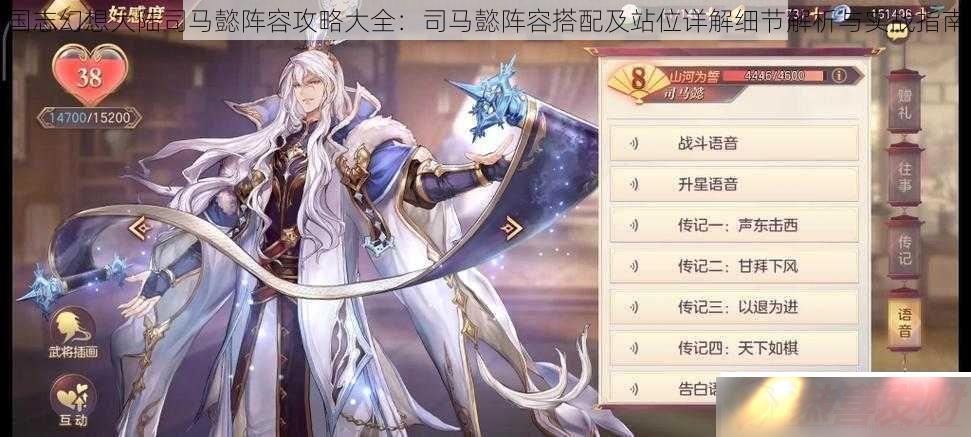Image resolution: width=971 pixels, height=437 pixels.
Task: Play the 战斗语音 speaker icon
Action: click(x=634, y=144)
